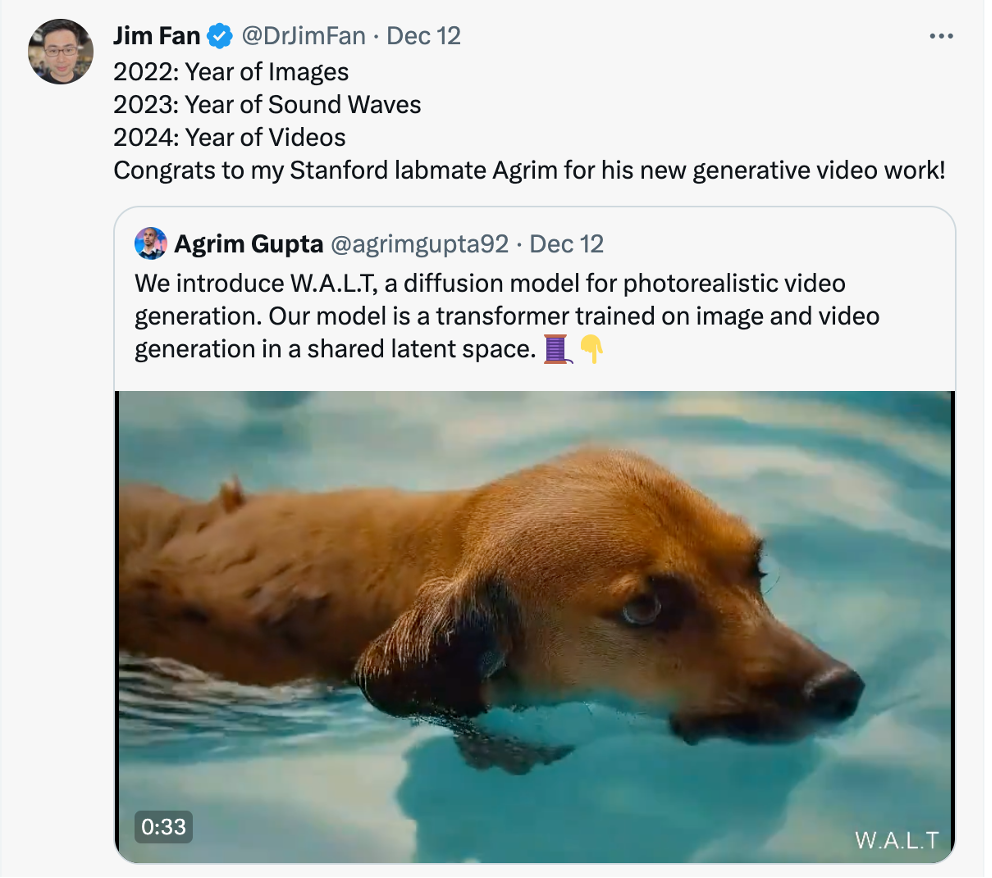Open the @DrJimFan handle link
This screenshot has width=992, height=878.
[x=304, y=36]
